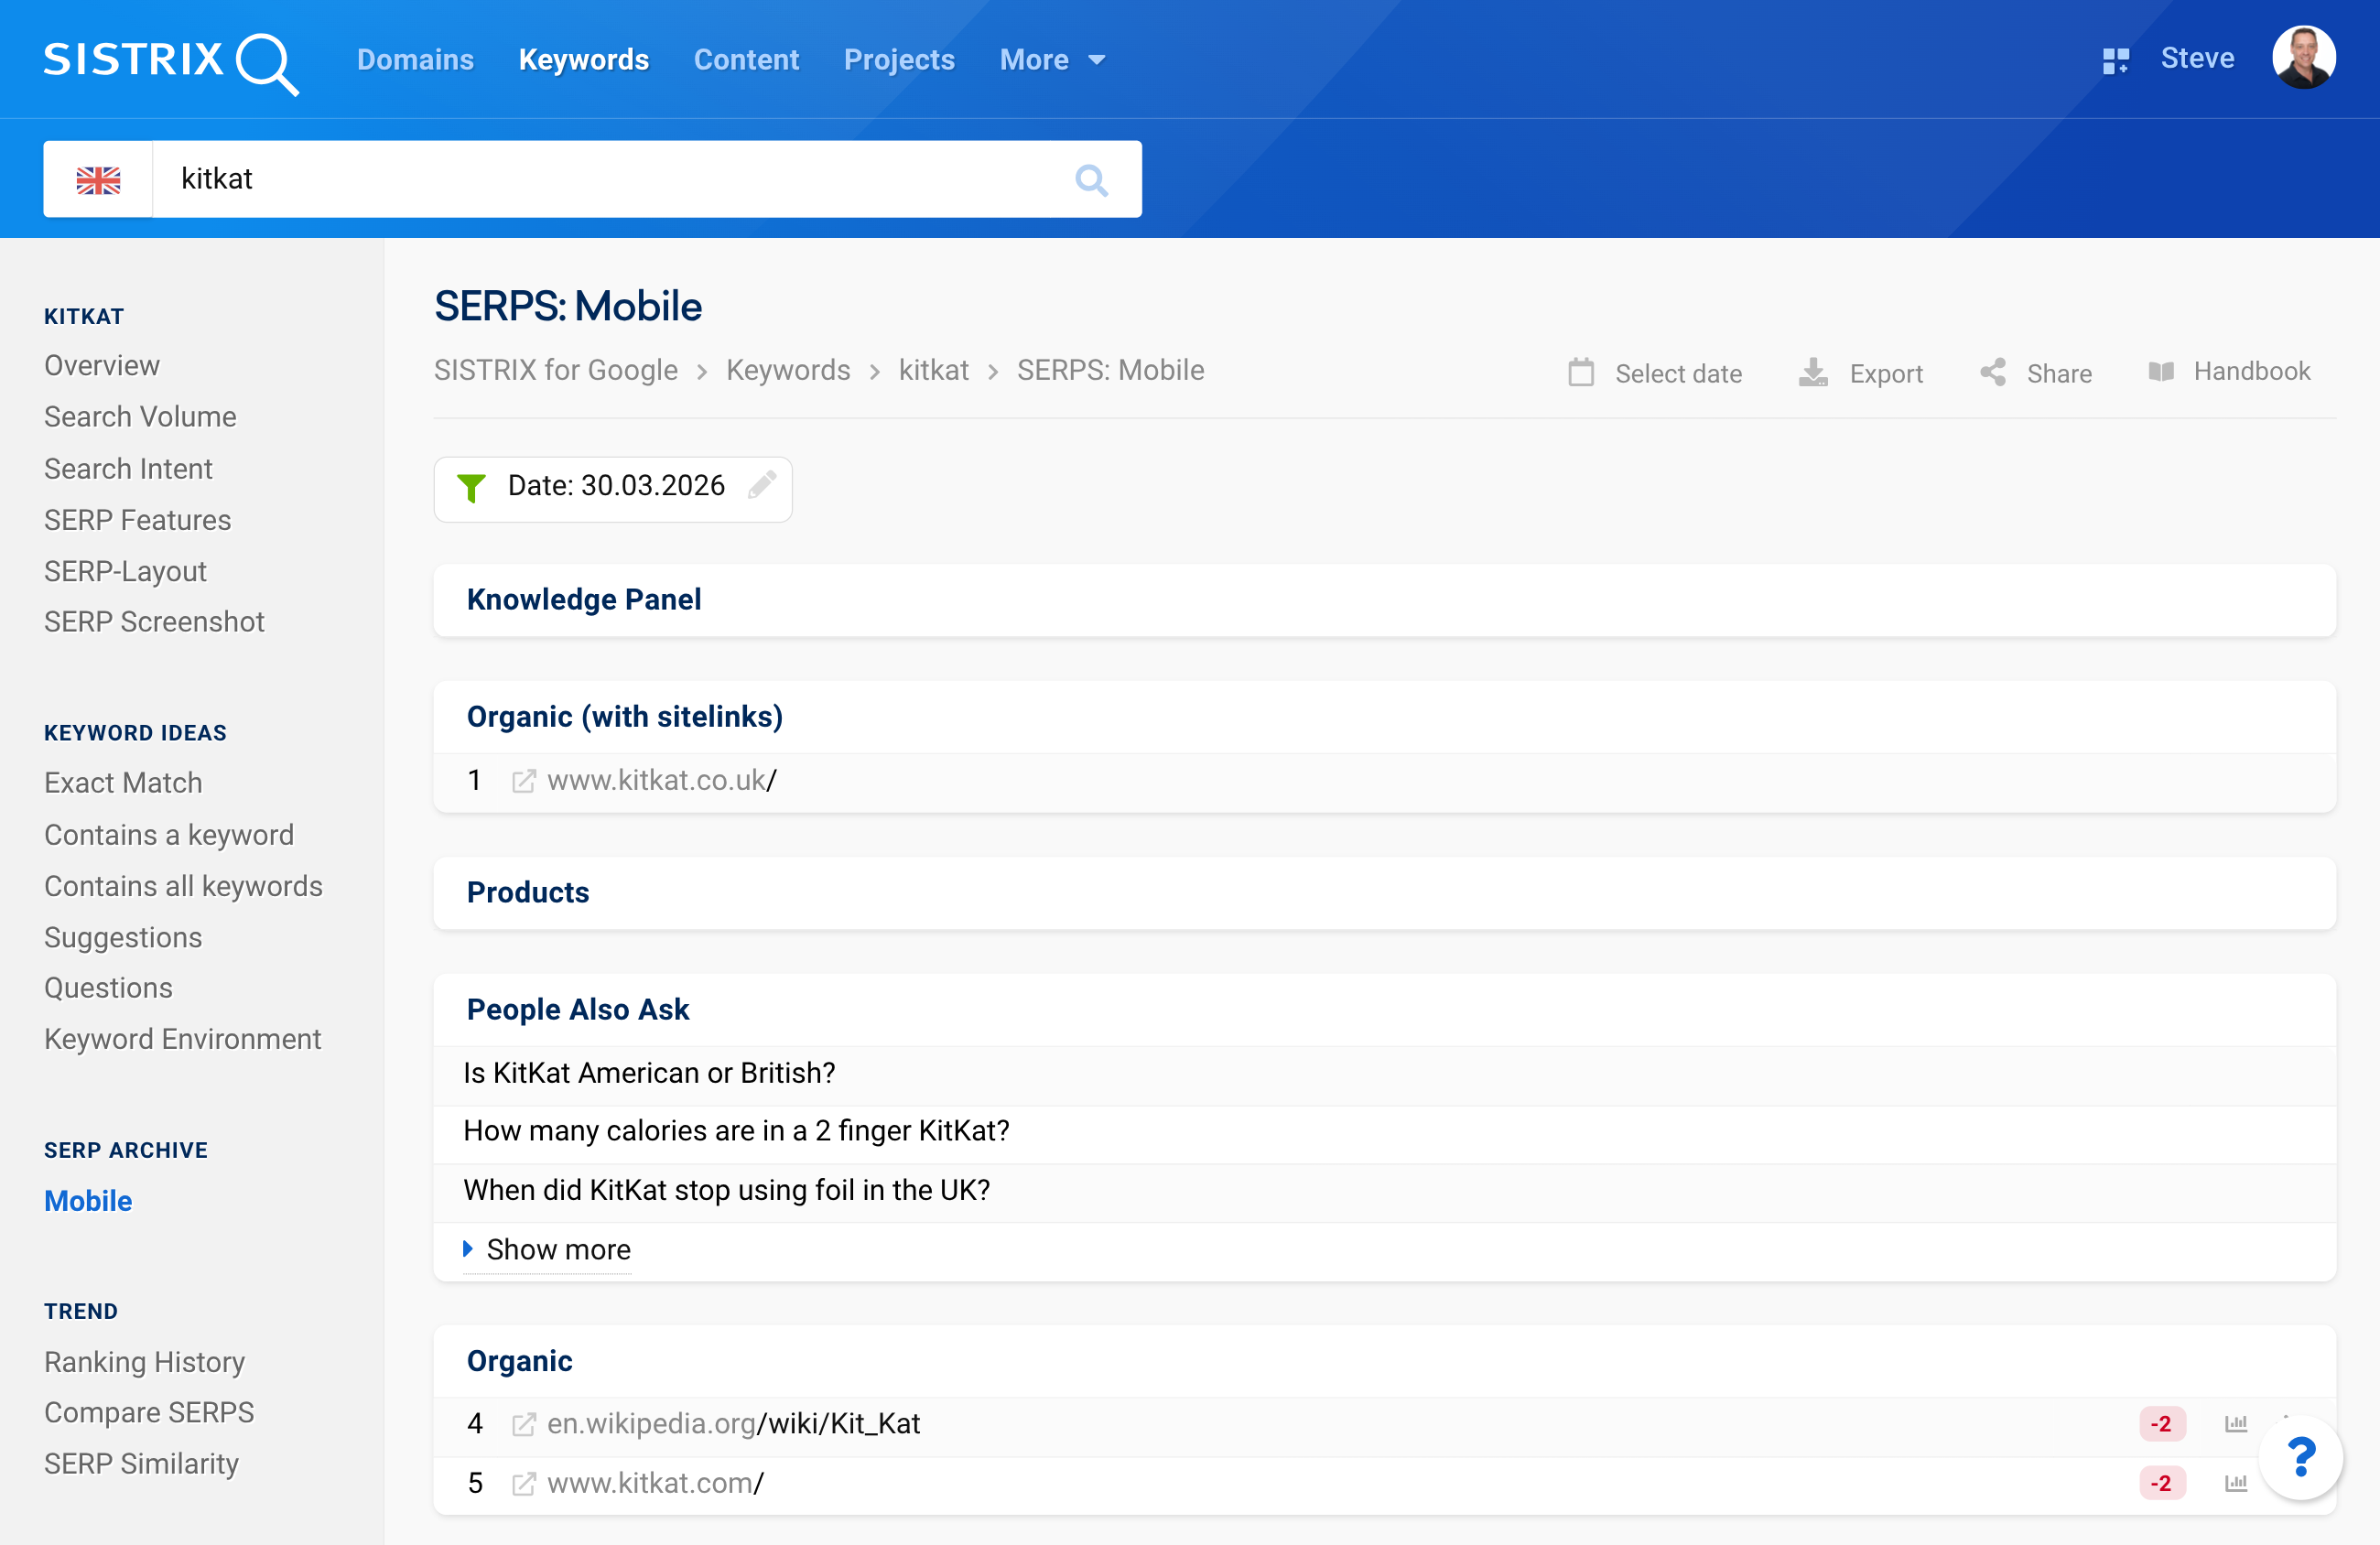Image resolution: width=2380 pixels, height=1545 pixels.
Task: Open external link icon for en.wikipedia.org result
Action: [x=523, y=1424]
